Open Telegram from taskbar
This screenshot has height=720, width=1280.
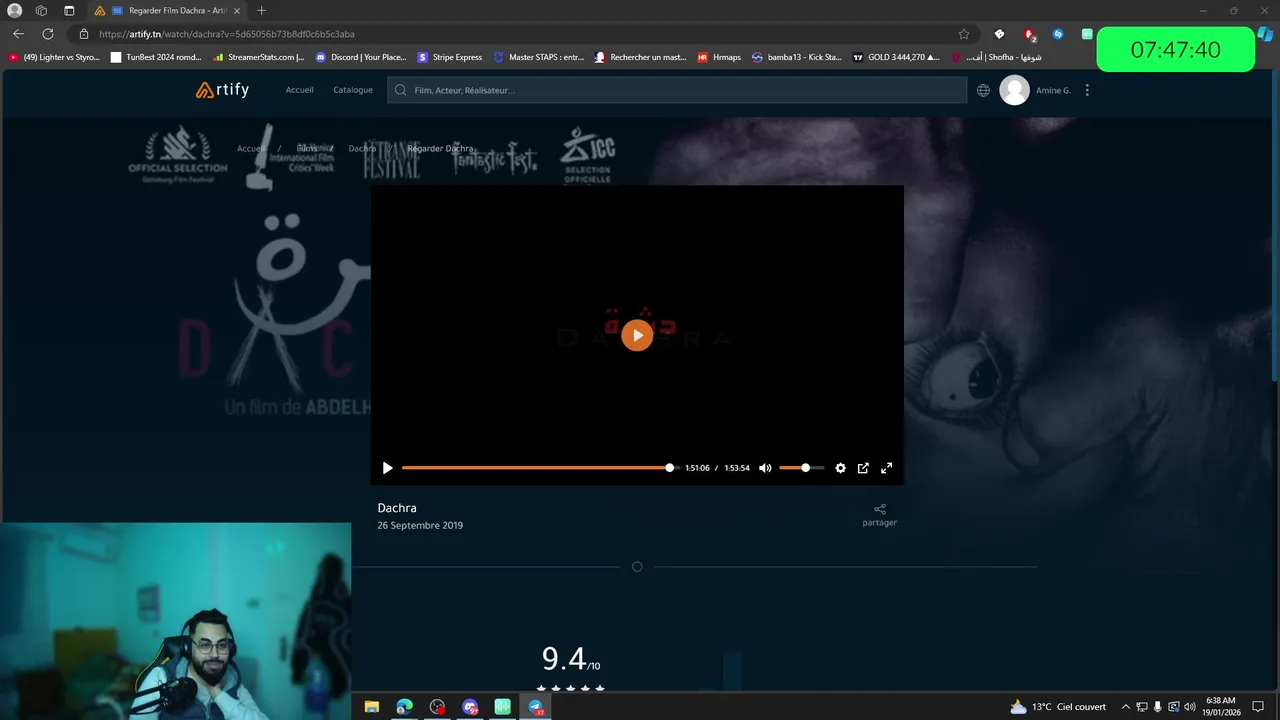coord(536,707)
